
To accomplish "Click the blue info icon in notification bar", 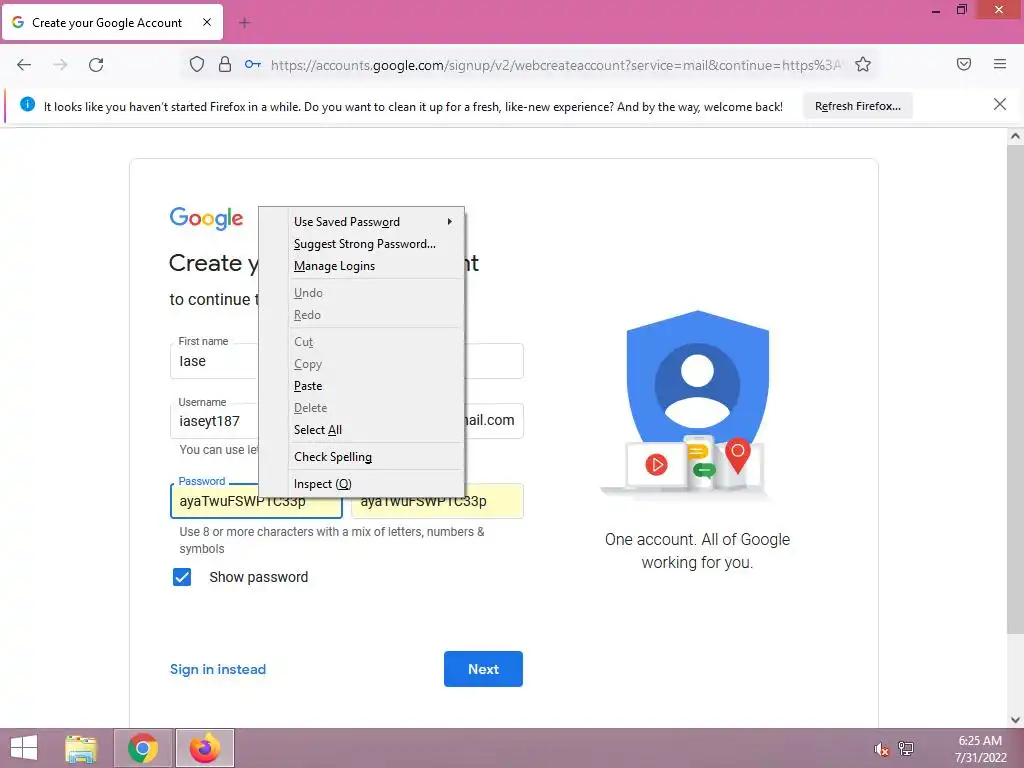I will tap(27, 104).
